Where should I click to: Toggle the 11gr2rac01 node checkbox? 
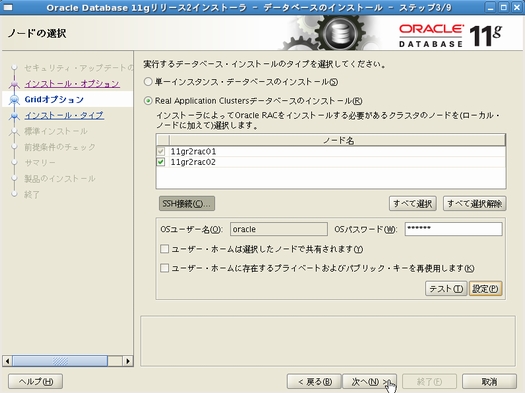[161, 151]
